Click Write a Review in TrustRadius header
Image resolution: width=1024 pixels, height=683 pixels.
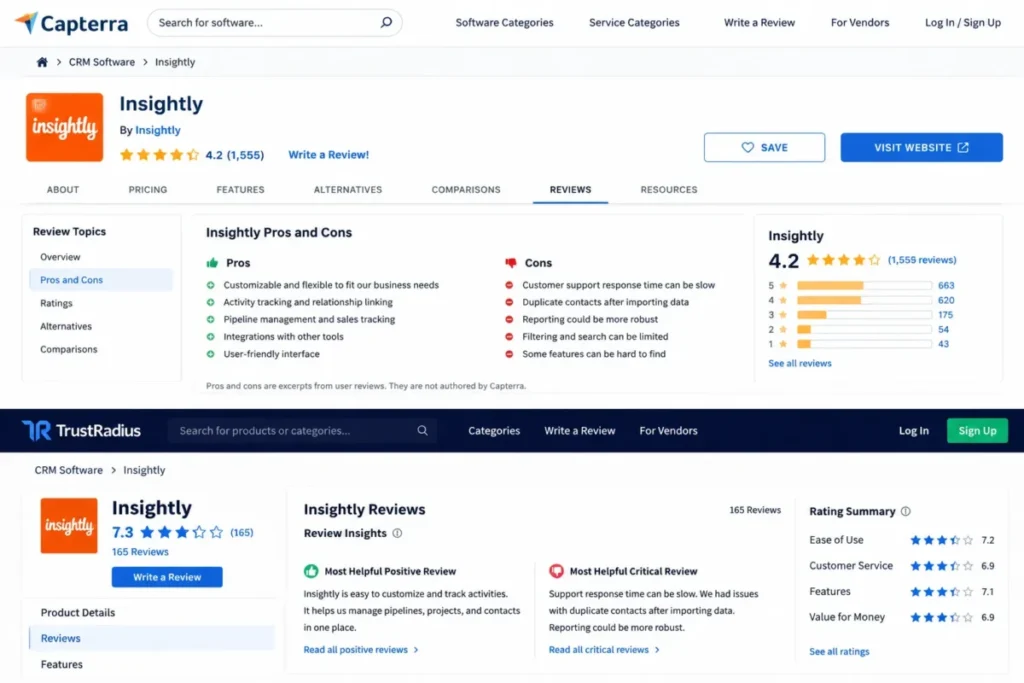click(579, 431)
